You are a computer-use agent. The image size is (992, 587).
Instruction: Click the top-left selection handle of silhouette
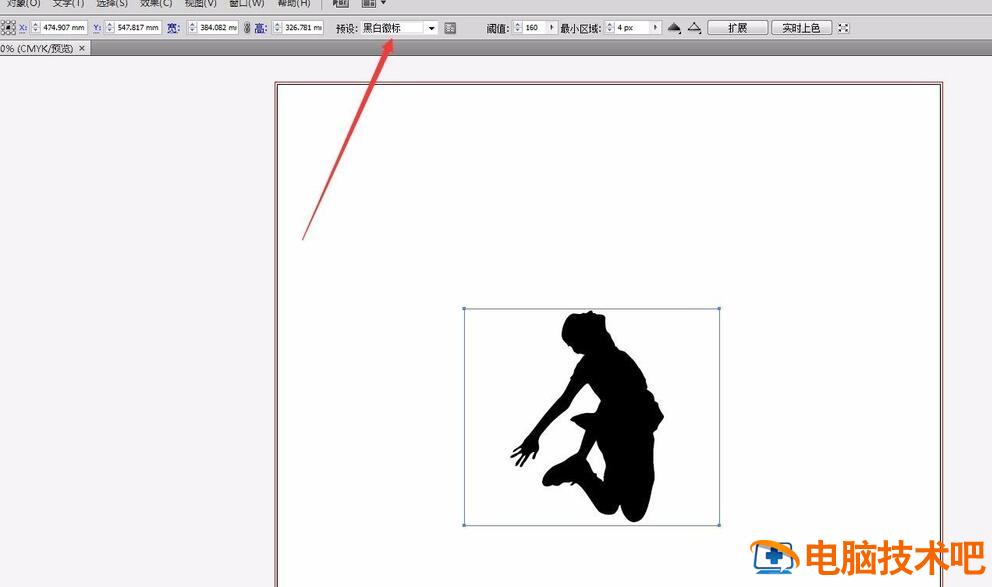[x=464, y=309]
